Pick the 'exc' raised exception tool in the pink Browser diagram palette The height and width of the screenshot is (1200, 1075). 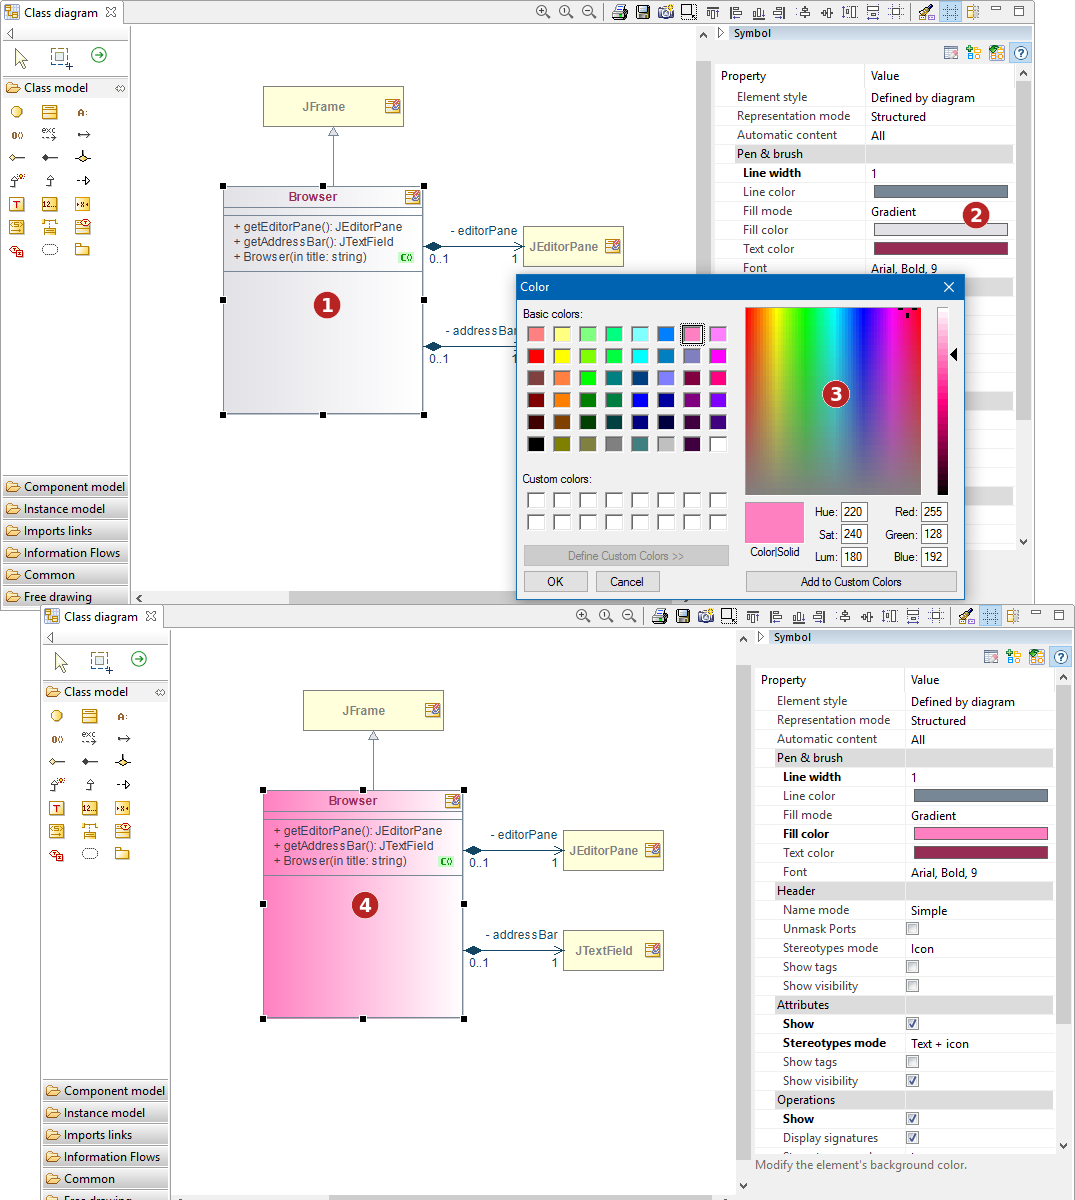click(x=89, y=738)
